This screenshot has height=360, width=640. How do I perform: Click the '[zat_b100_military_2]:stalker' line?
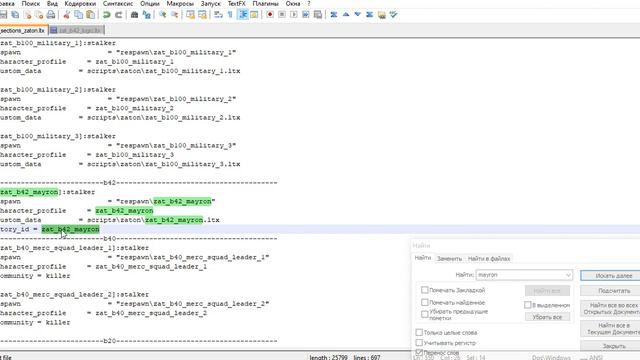[x=58, y=89]
